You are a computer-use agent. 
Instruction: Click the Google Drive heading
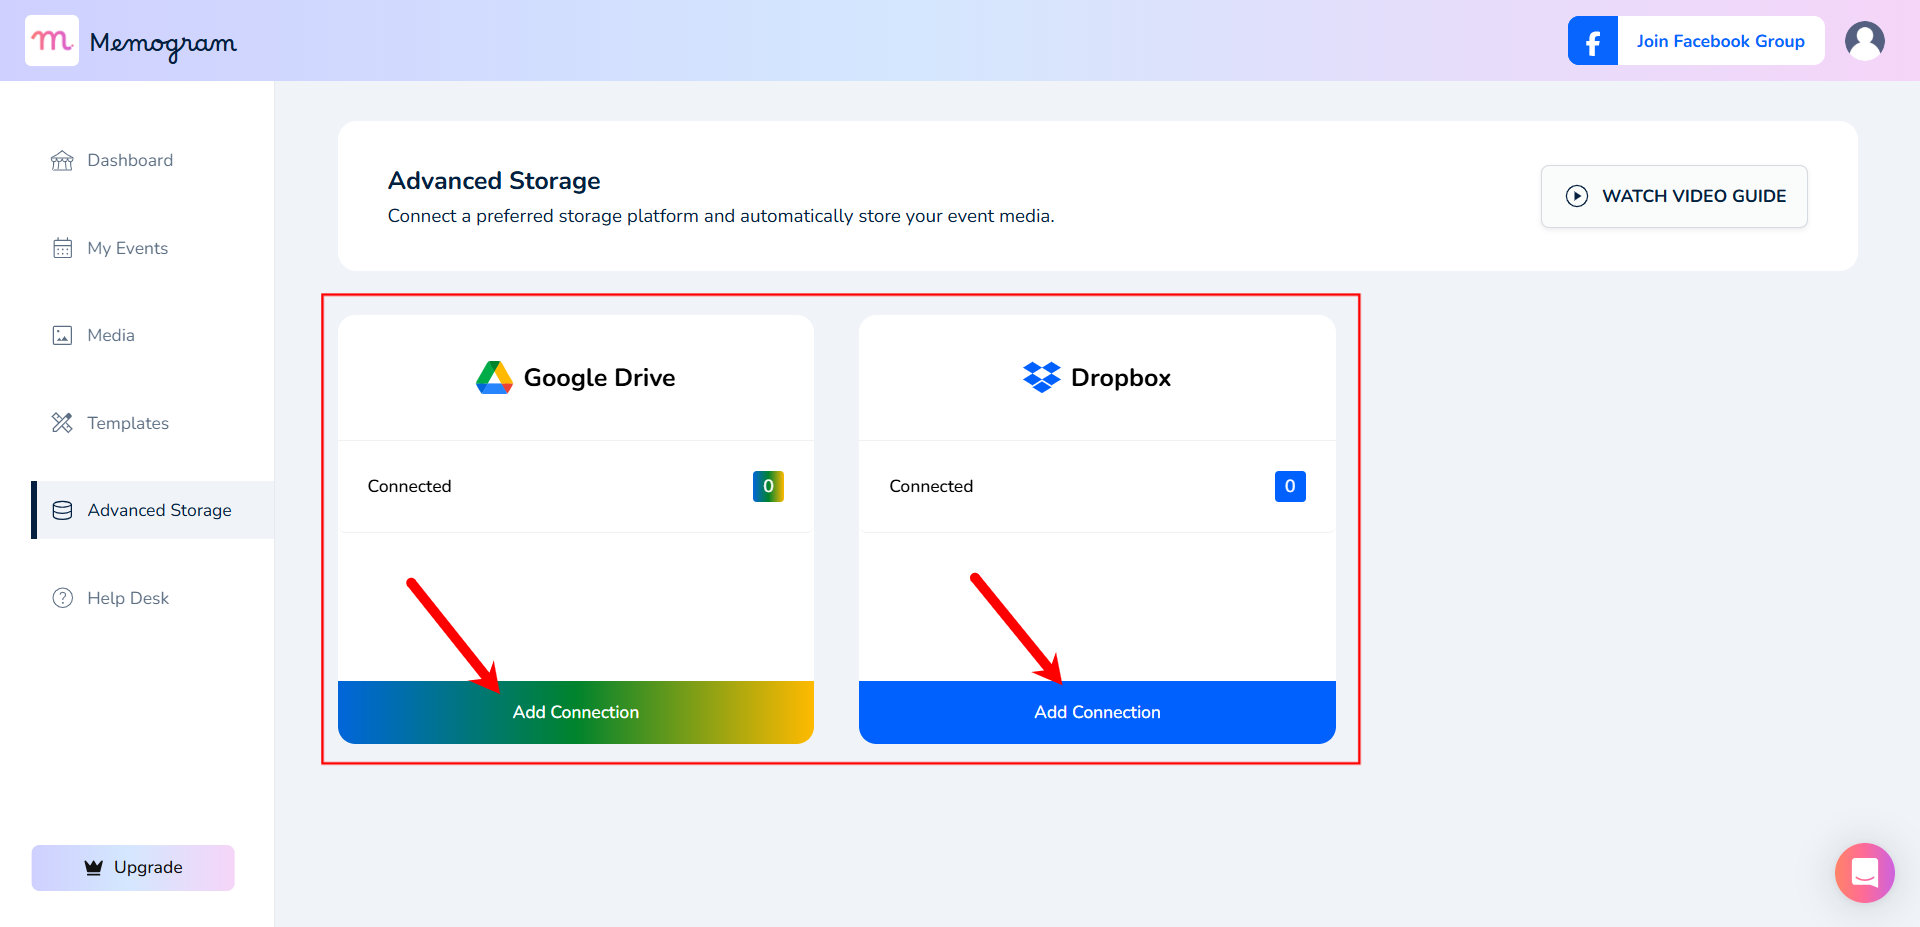[599, 378]
